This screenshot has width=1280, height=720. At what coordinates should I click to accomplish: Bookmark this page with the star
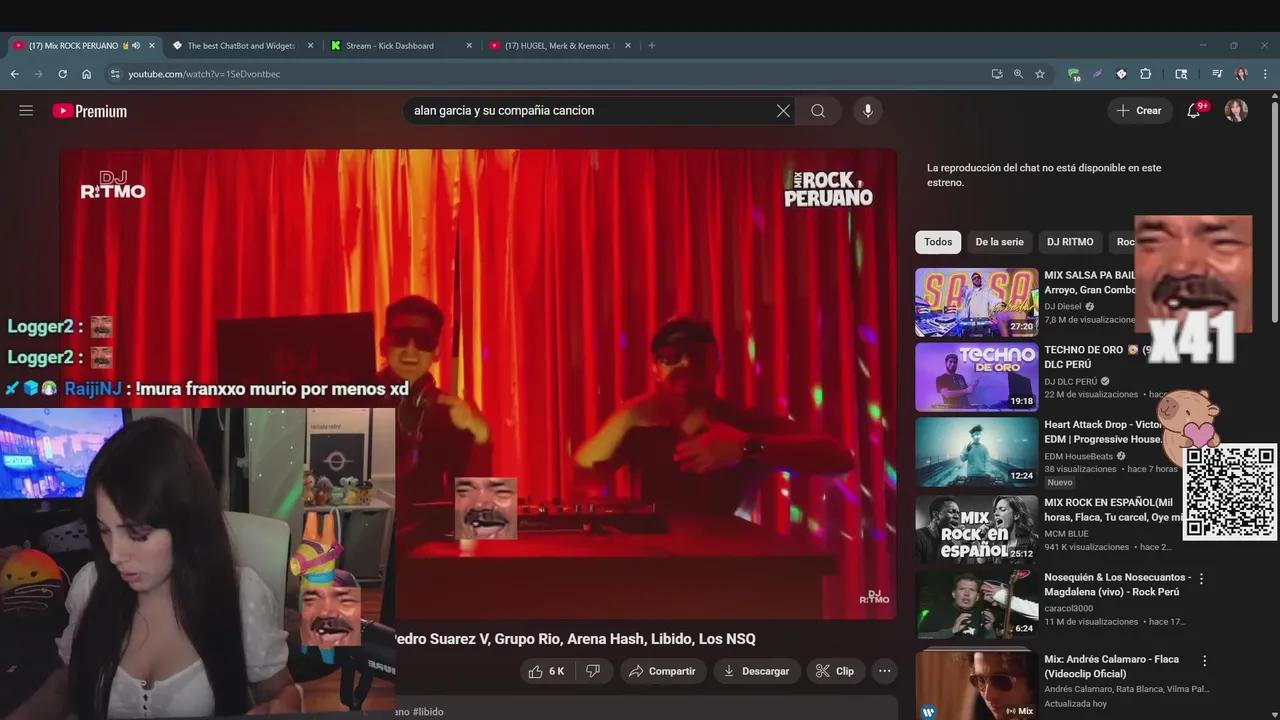[1040, 74]
